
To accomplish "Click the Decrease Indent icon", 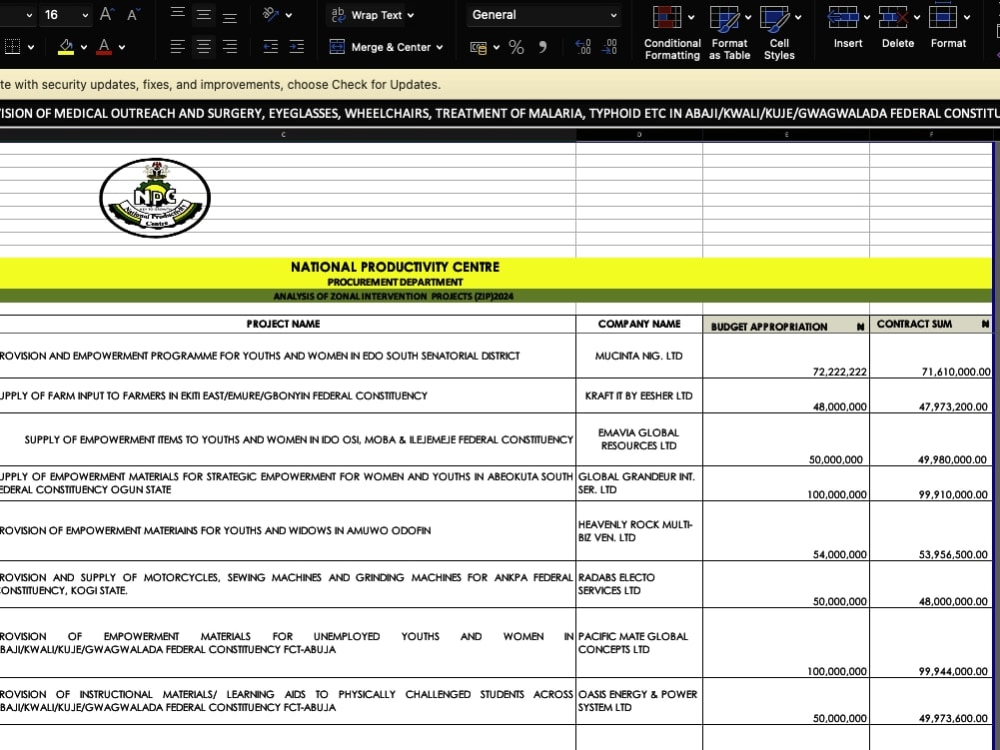I will pos(271,47).
